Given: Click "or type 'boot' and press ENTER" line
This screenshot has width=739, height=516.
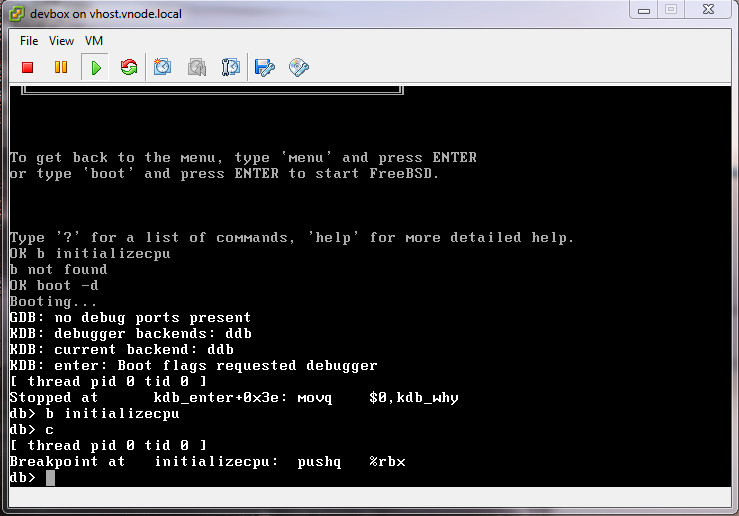Looking at the screenshot, I should pyautogui.click(x=224, y=173).
